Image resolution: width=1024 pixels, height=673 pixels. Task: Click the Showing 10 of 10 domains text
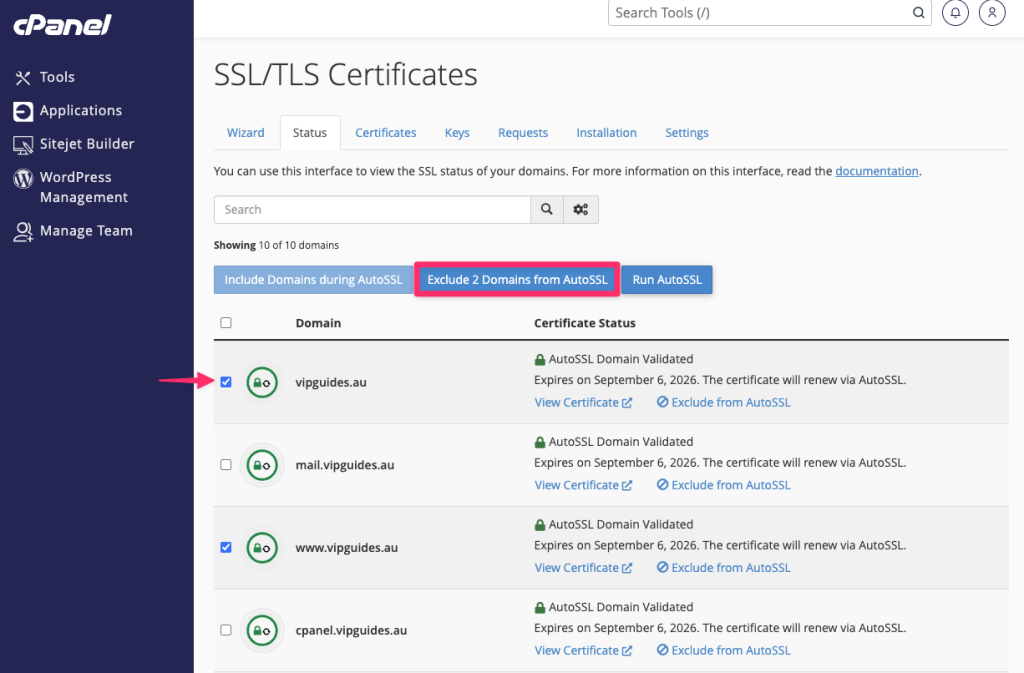(x=276, y=245)
